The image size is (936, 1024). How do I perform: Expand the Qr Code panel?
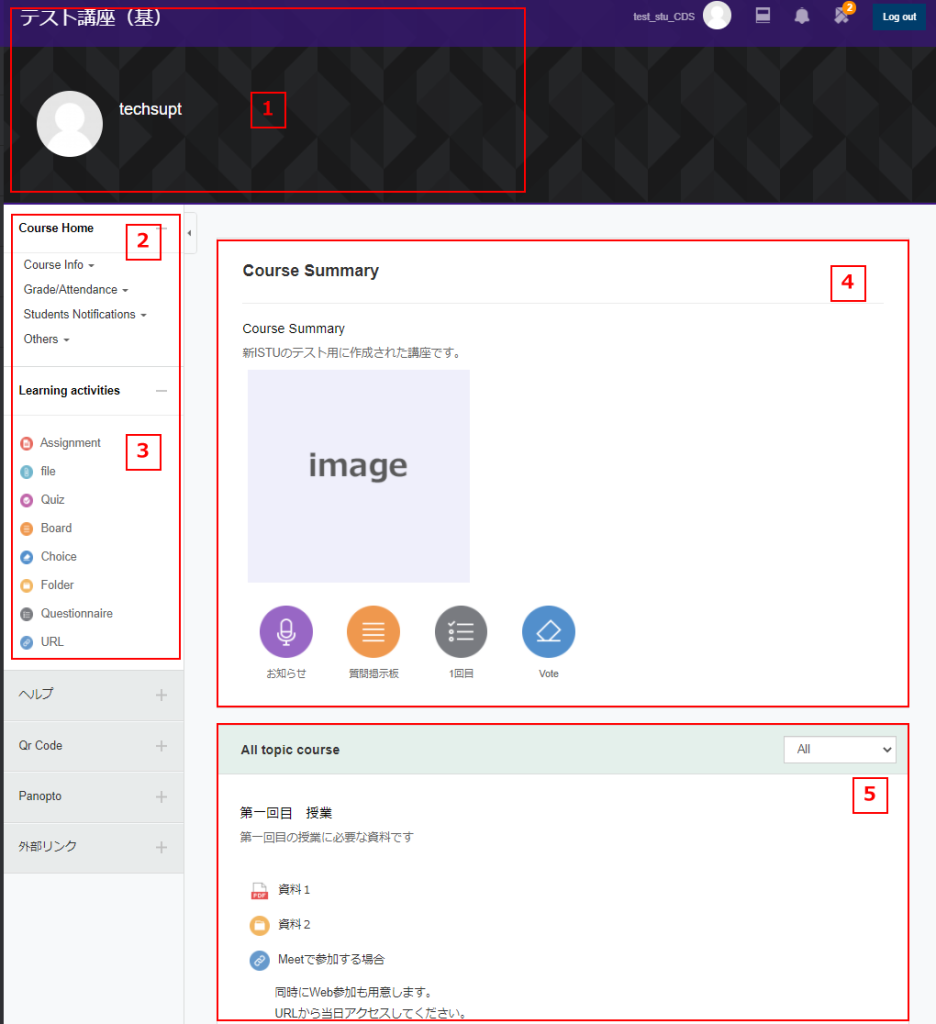click(161, 746)
